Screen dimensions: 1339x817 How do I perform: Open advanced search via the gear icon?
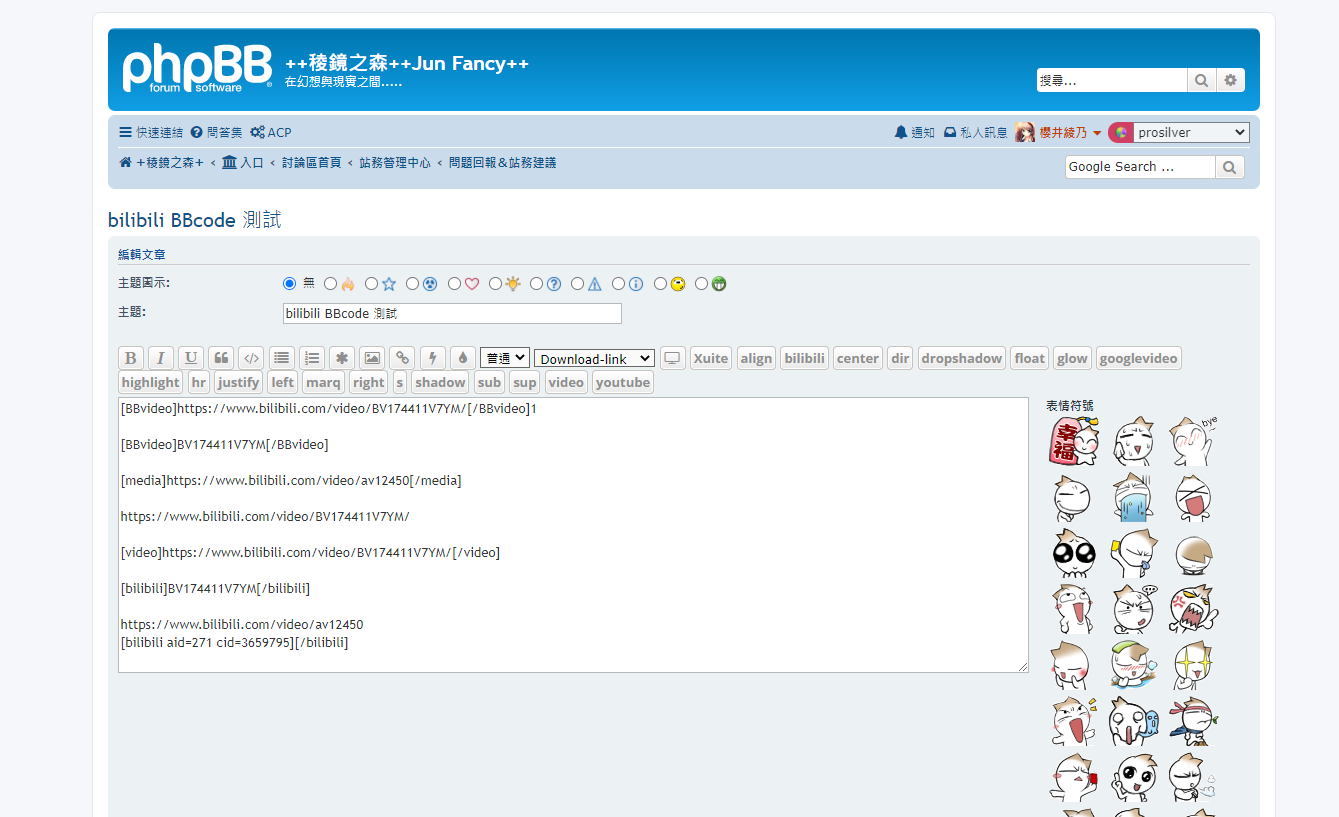coord(1231,80)
